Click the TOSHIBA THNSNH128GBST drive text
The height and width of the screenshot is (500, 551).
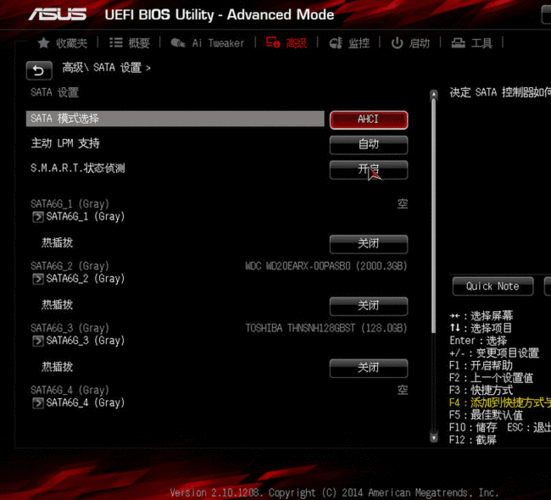(x=326, y=328)
